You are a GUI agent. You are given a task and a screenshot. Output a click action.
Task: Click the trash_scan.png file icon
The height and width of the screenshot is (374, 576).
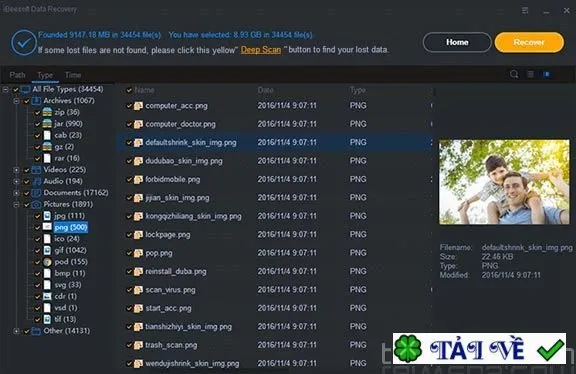tap(138, 345)
